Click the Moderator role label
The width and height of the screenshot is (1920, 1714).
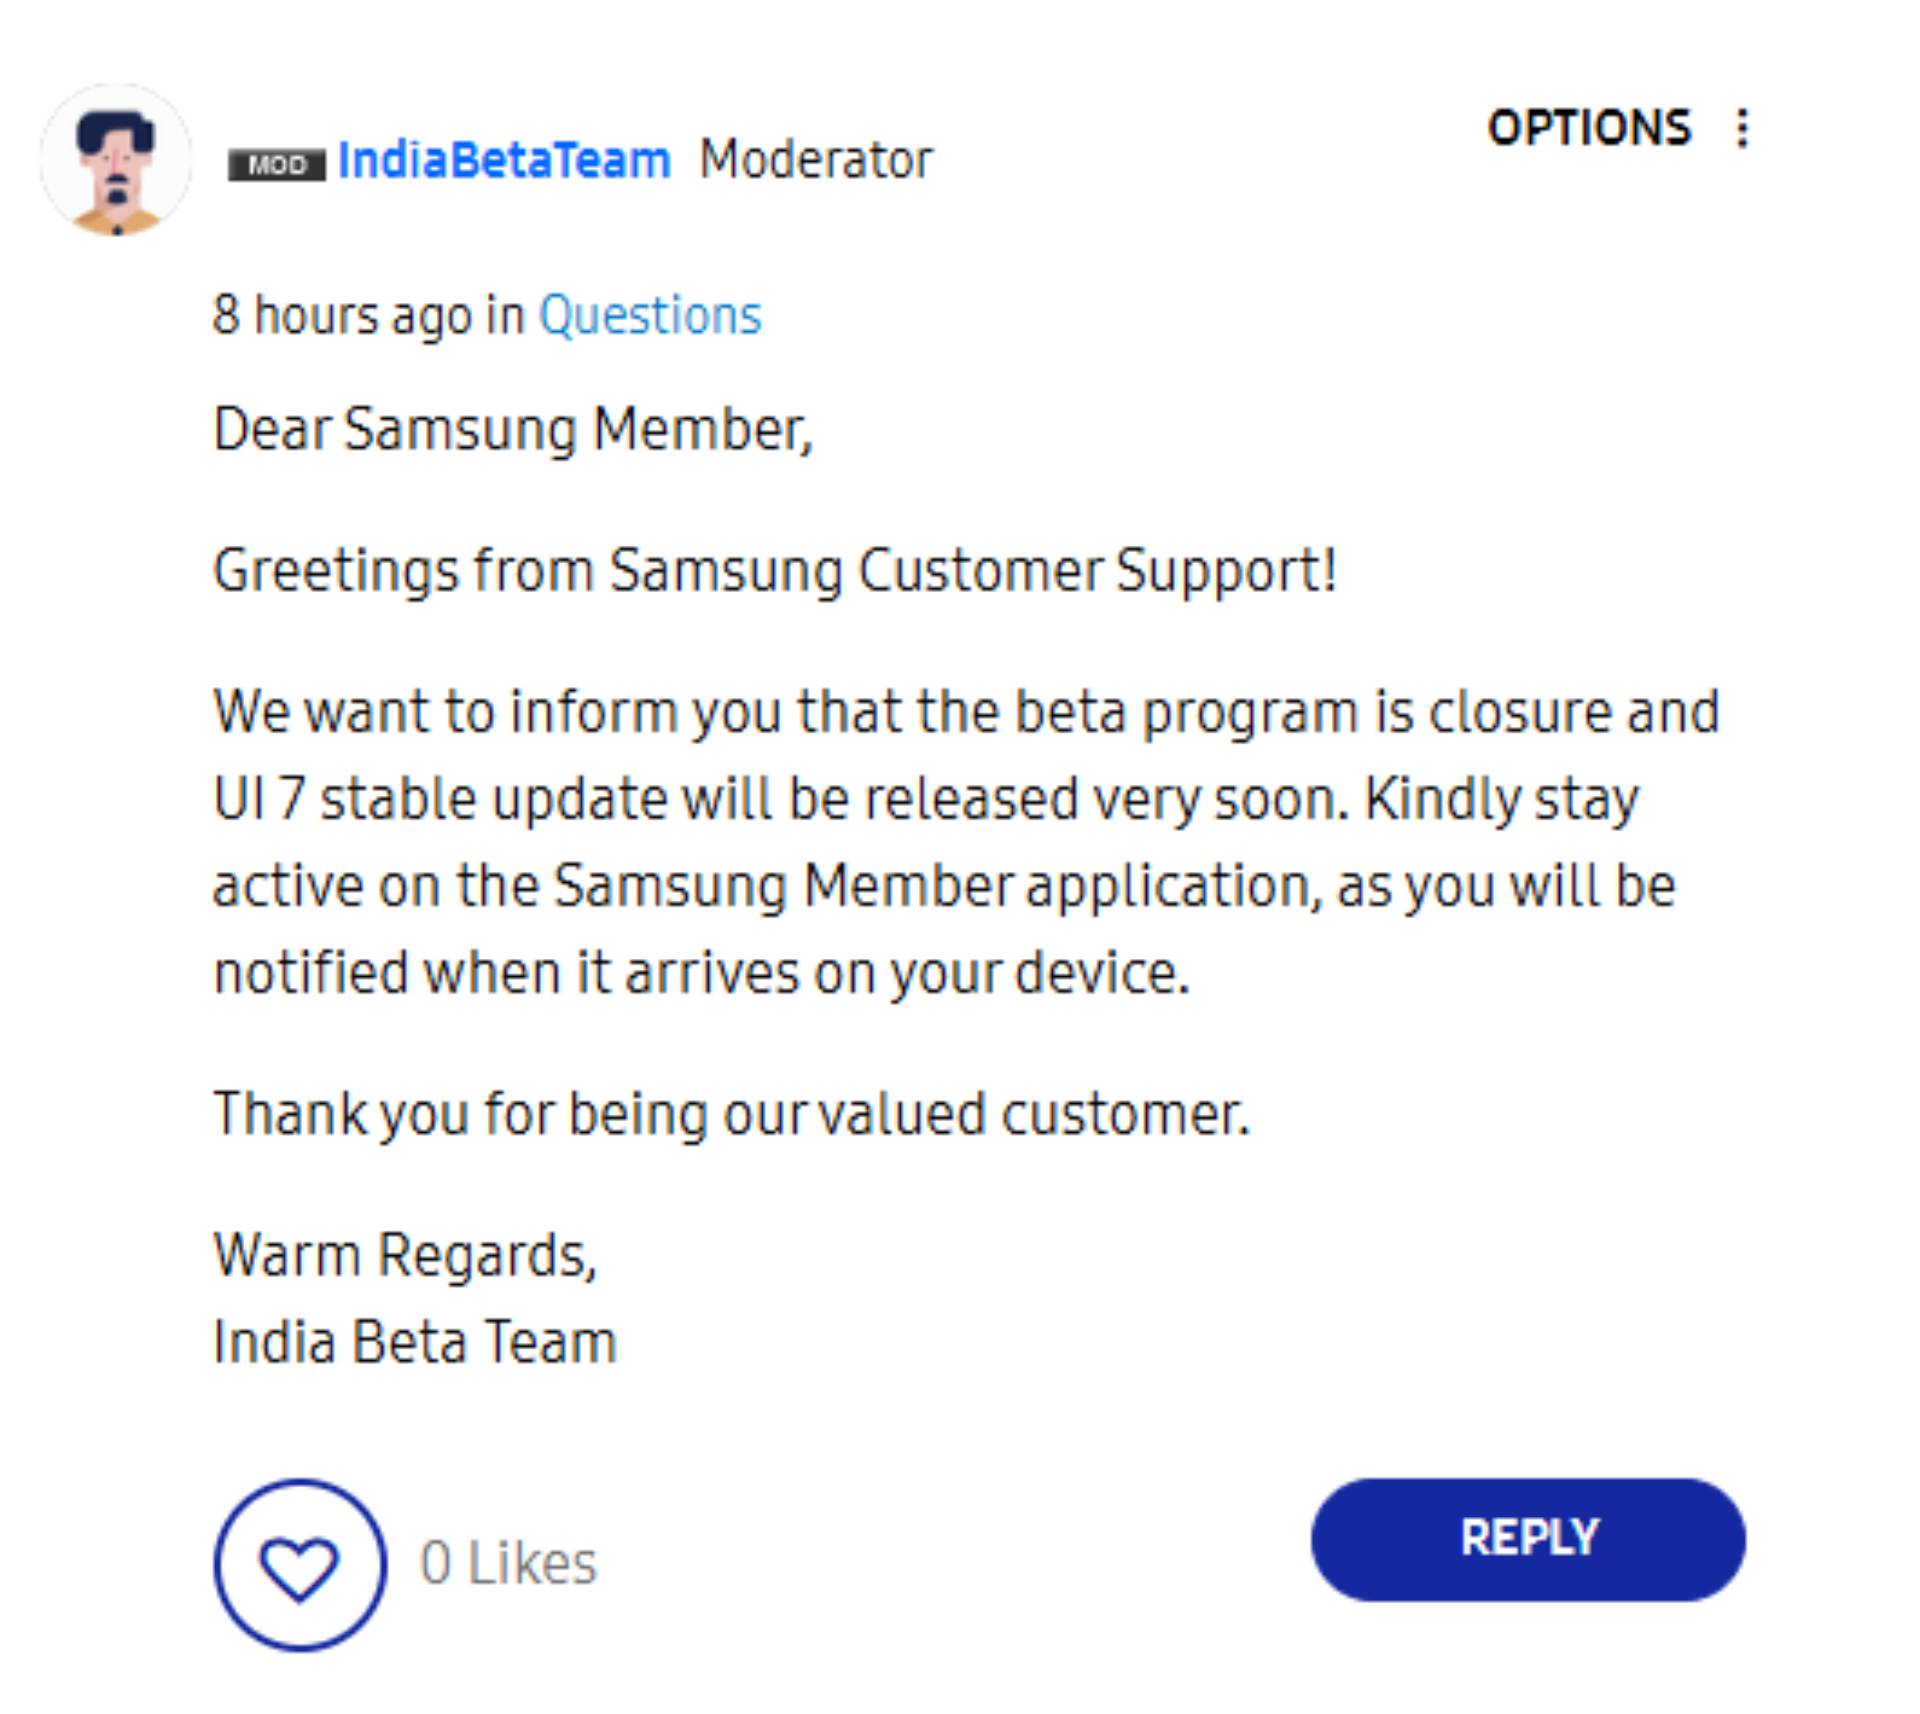point(815,160)
